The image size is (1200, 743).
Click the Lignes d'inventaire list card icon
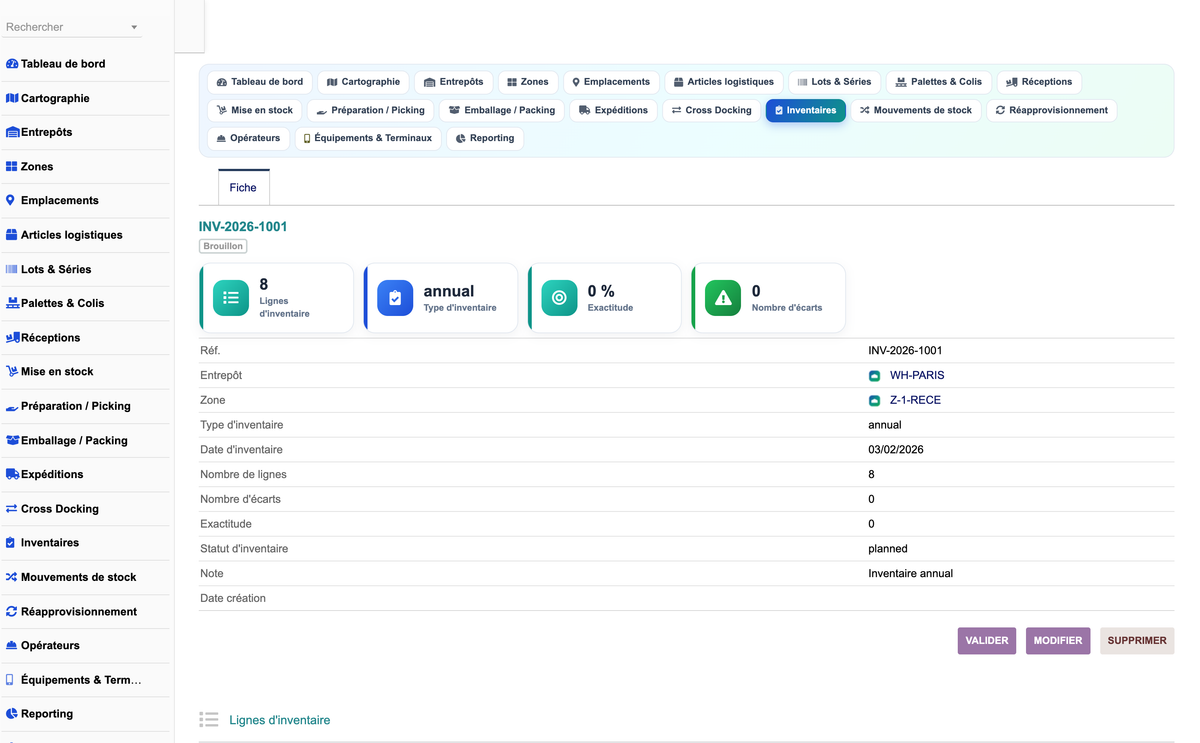tap(231, 298)
